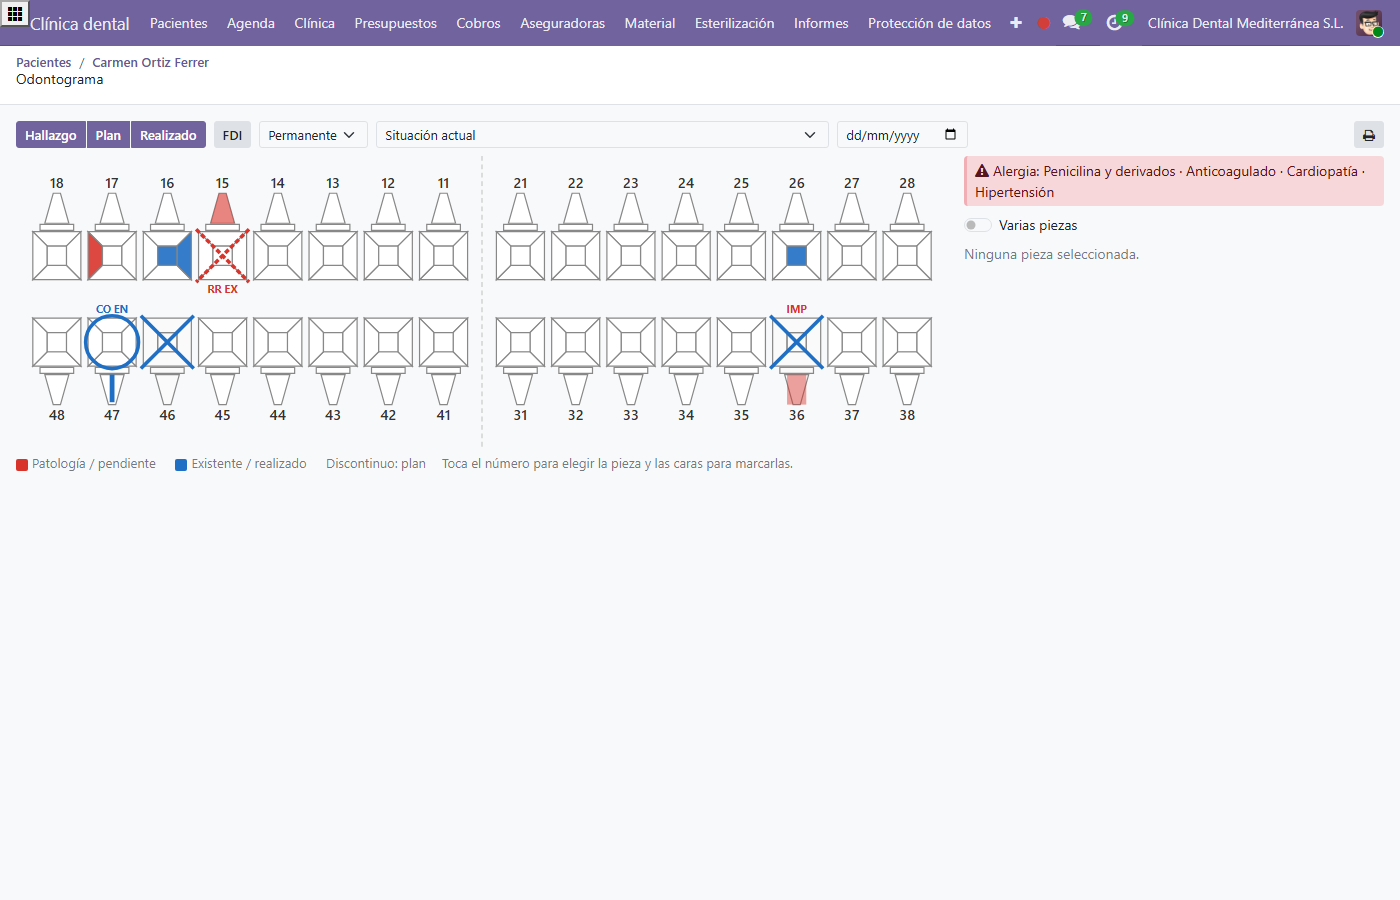
Task: Open the Clínica Dental Mediterránea S.L. company switcher
Action: tap(1246, 23)
